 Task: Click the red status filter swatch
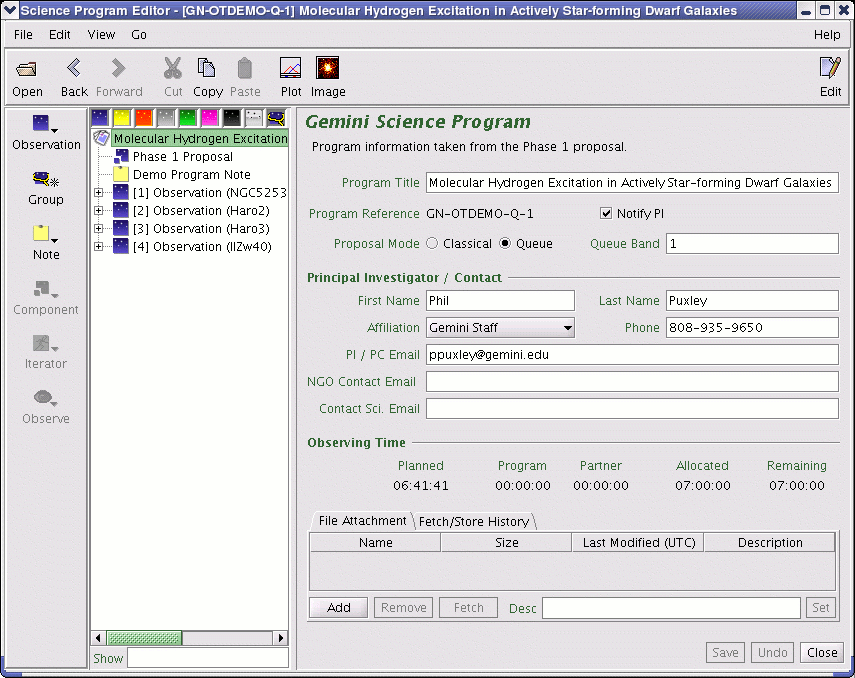pyautogui.click(x=144, y=117)
